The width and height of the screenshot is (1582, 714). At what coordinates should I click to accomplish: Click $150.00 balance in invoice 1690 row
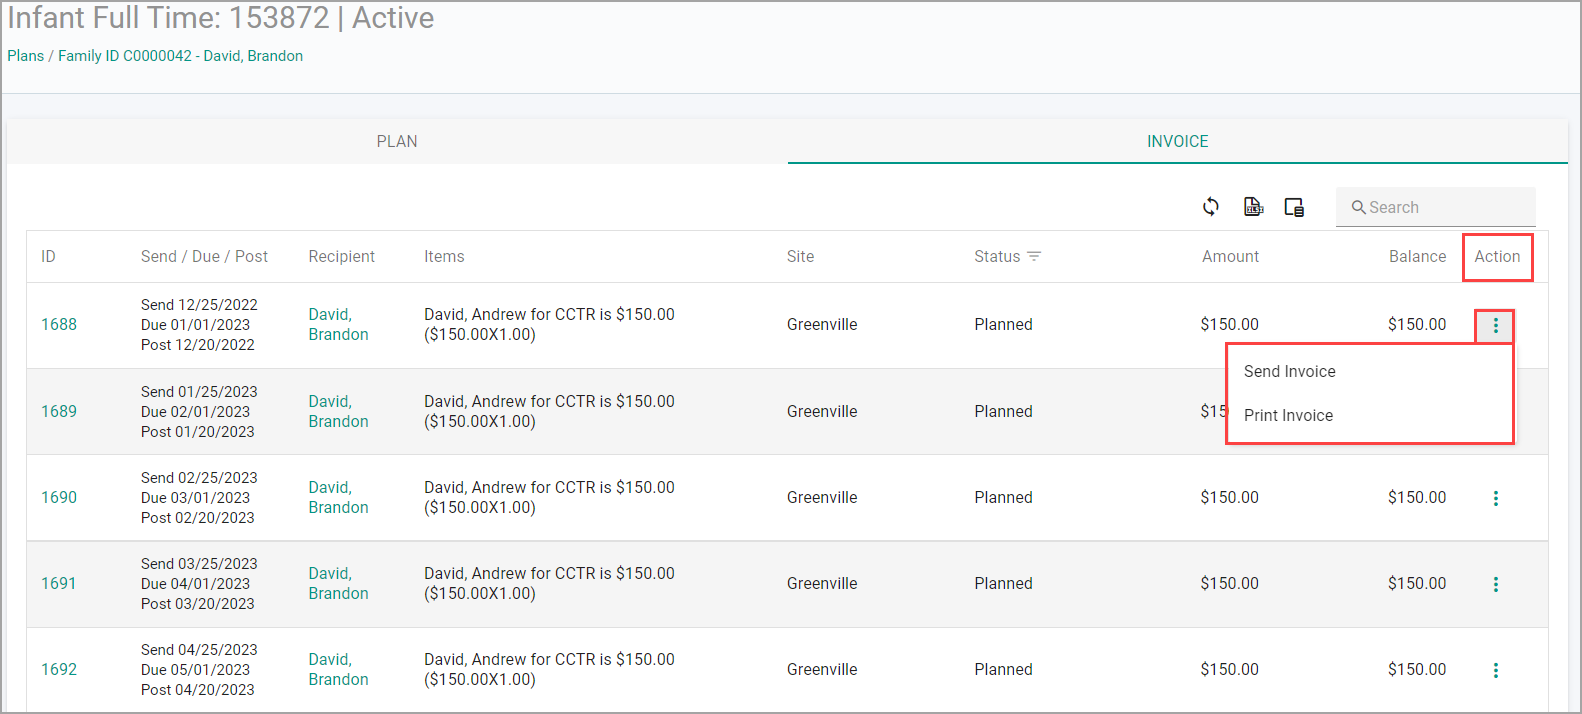pyautogui.click(x=1417, y=497)
